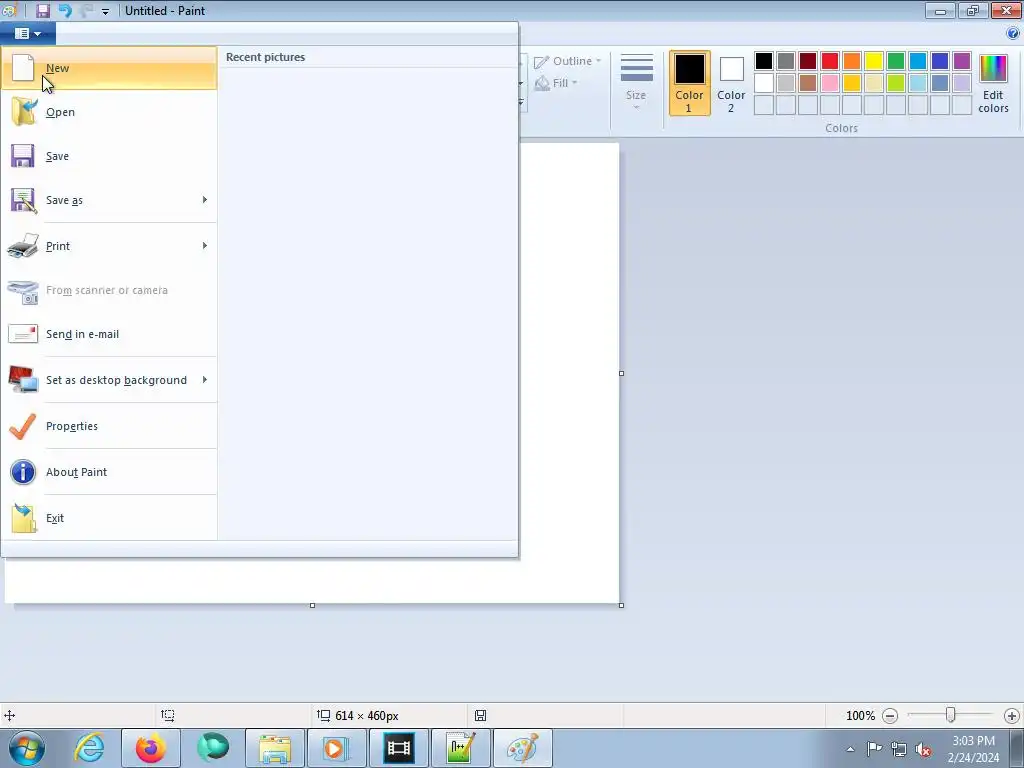Open Windows Media Player on taskbar

(337, 748)
